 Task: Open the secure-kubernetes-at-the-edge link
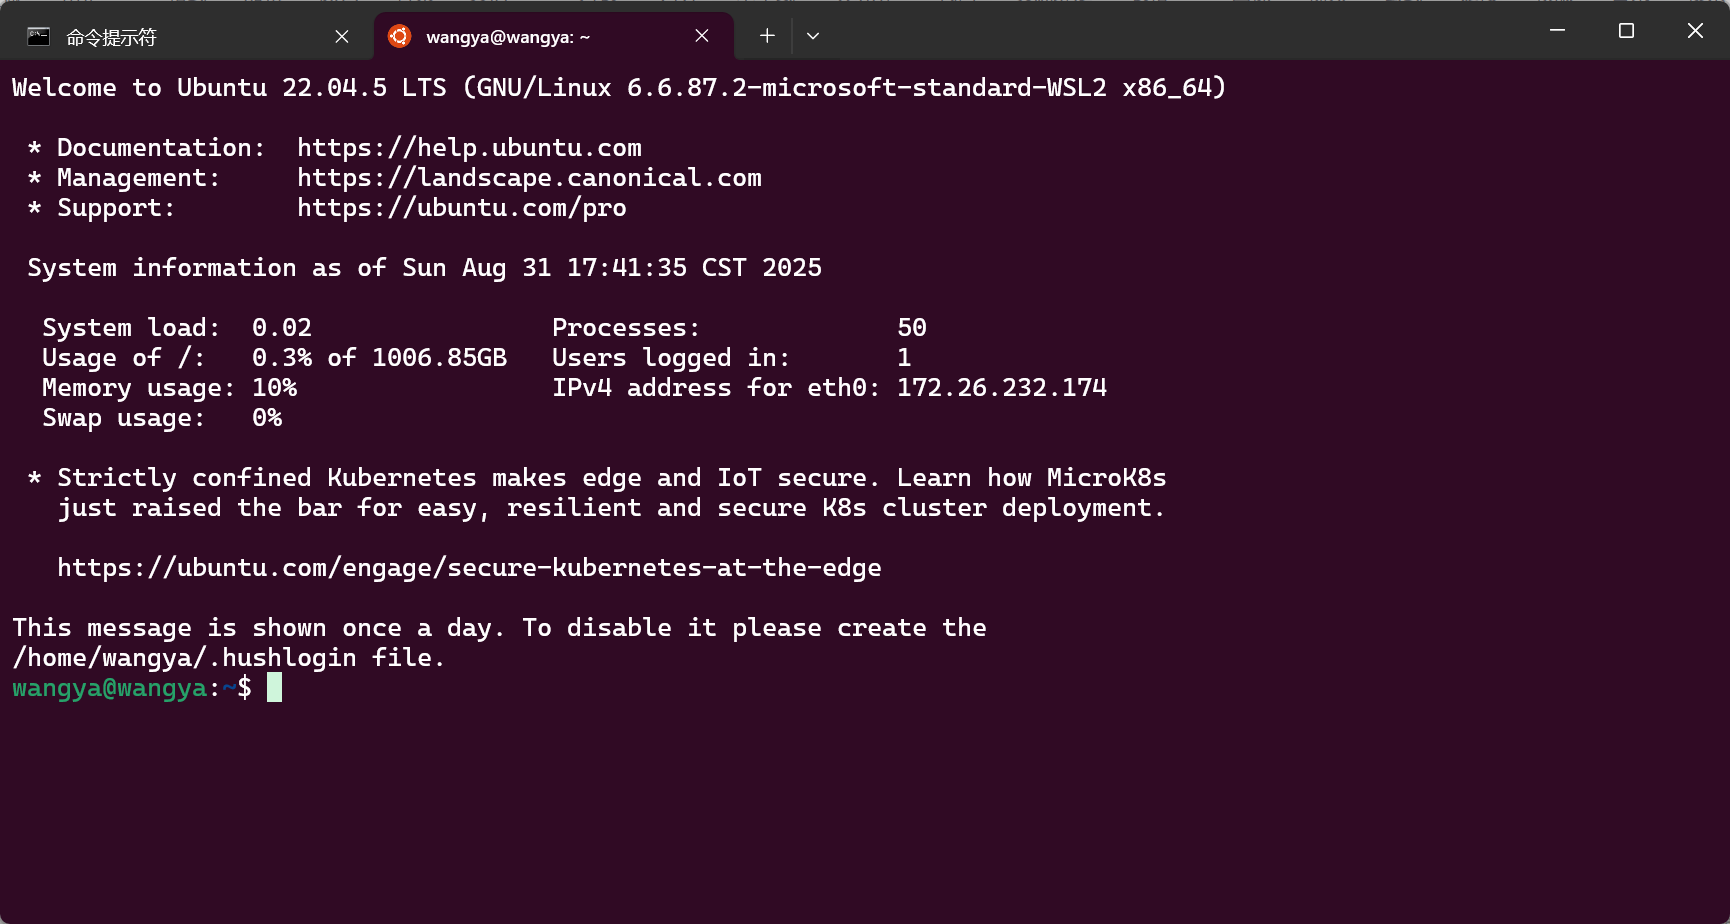pos(470,567)
